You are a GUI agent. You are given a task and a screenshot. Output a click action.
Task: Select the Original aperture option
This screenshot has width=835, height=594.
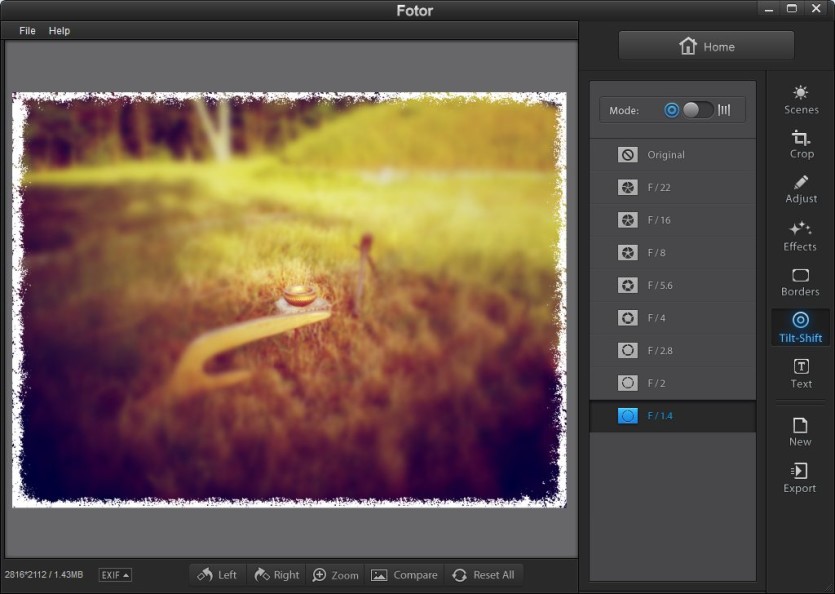[673, 155]
